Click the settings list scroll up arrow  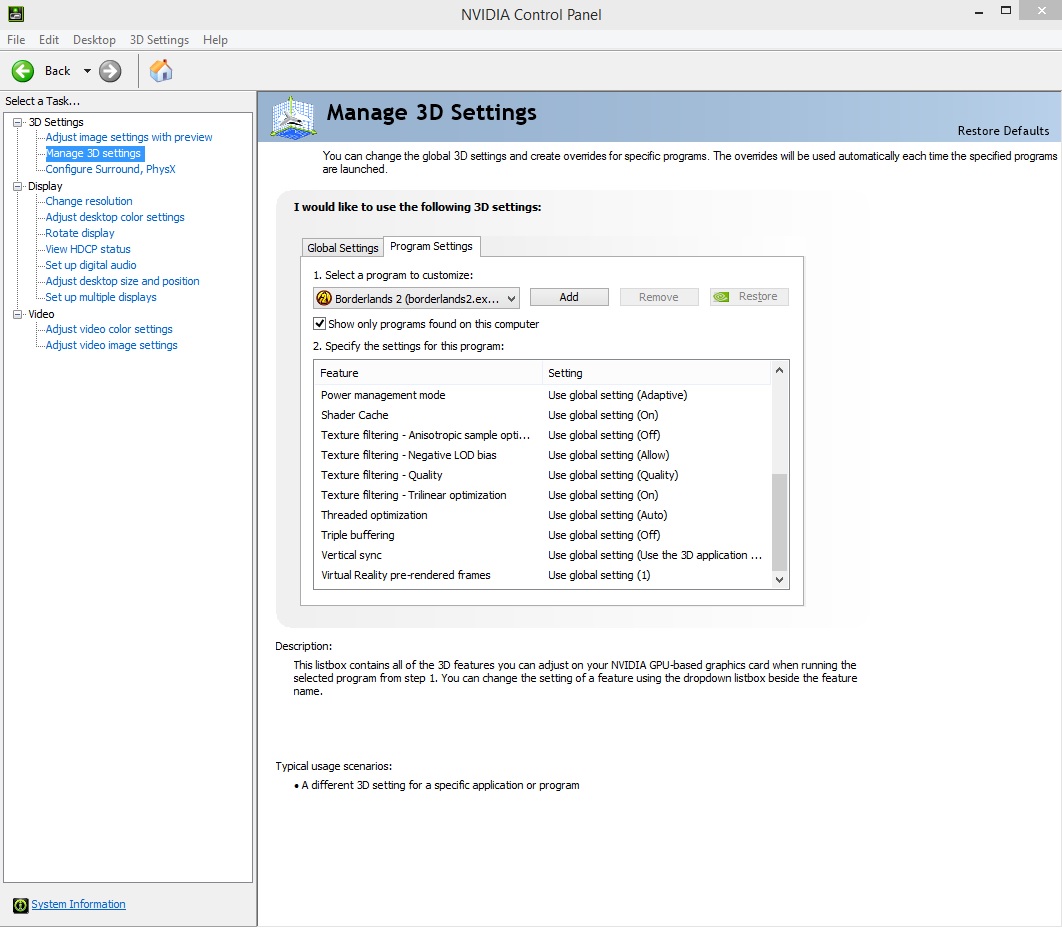[780, 371]
